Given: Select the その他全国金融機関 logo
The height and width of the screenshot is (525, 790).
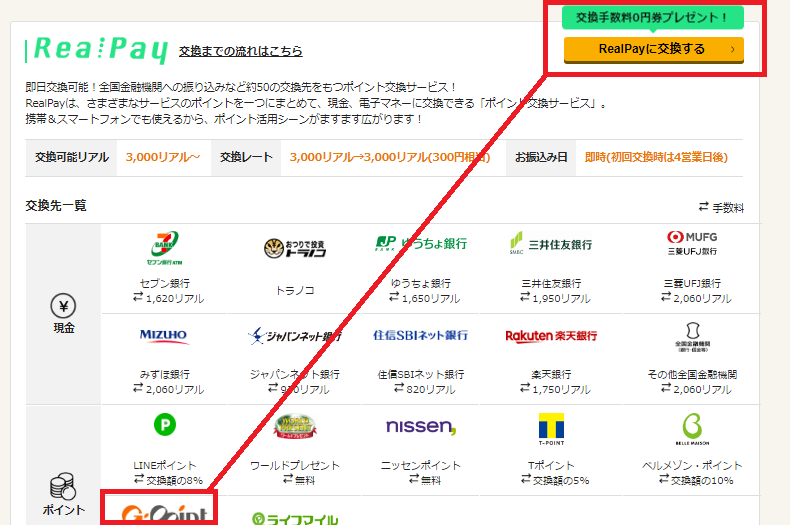Looking at the screenshot, I should pyautogui.click(x=692, y=337).
